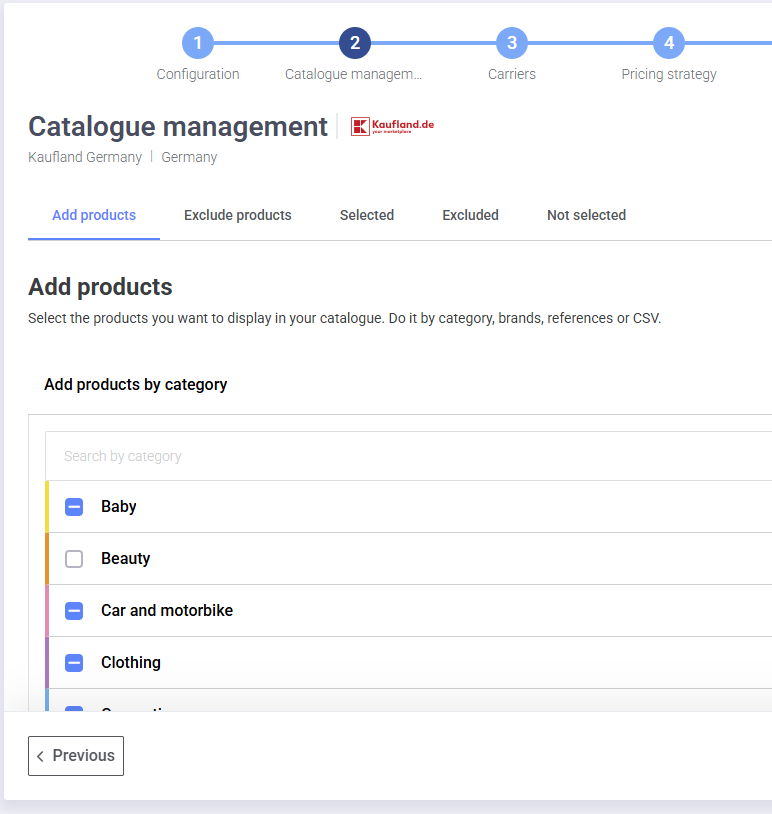This screenshot has width=772, height=814.
Task: Click step 2 Catalogue management circle
Action: [x=354, y=43]
